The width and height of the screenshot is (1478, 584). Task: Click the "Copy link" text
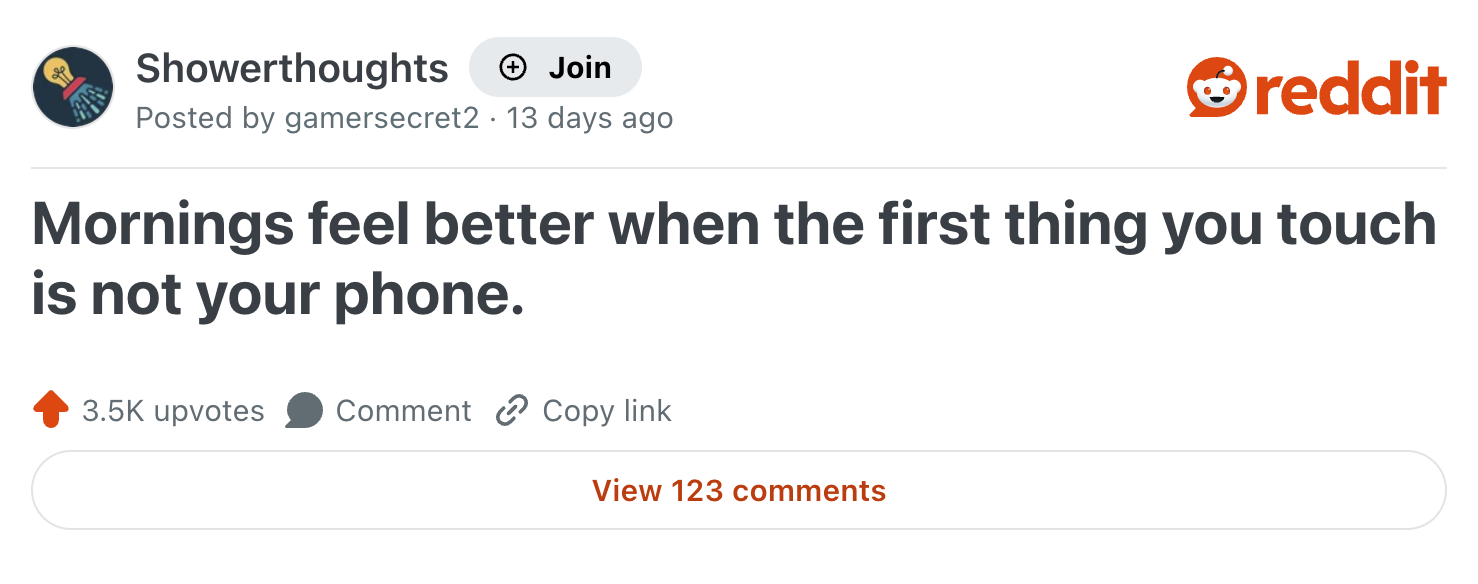[607, 411]
